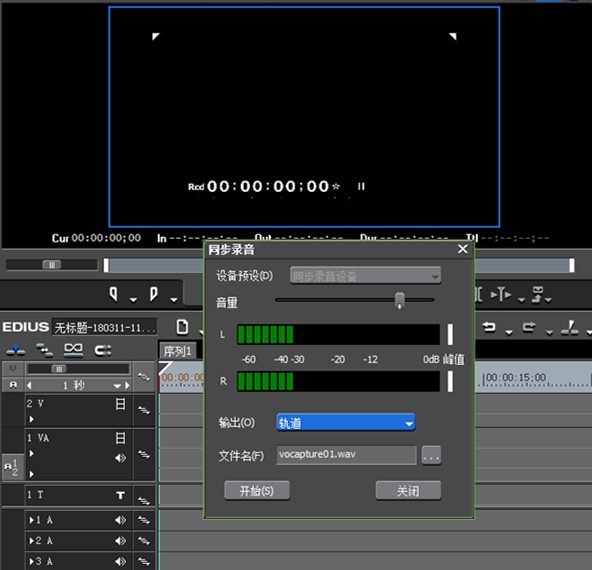Click the vocapture01.wav filename field
The width and height of the screenshot is (592, 570).
346,455
